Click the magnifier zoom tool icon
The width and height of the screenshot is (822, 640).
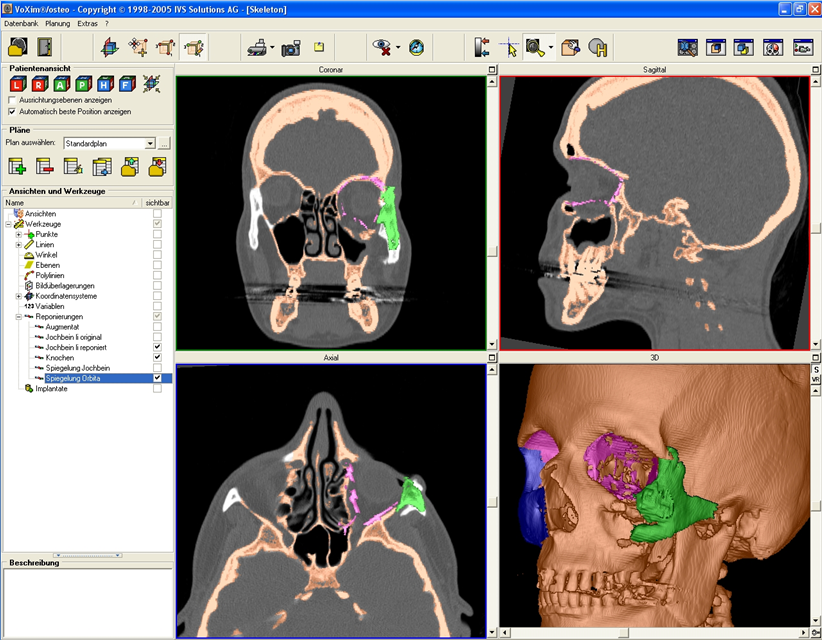[536, 47]
